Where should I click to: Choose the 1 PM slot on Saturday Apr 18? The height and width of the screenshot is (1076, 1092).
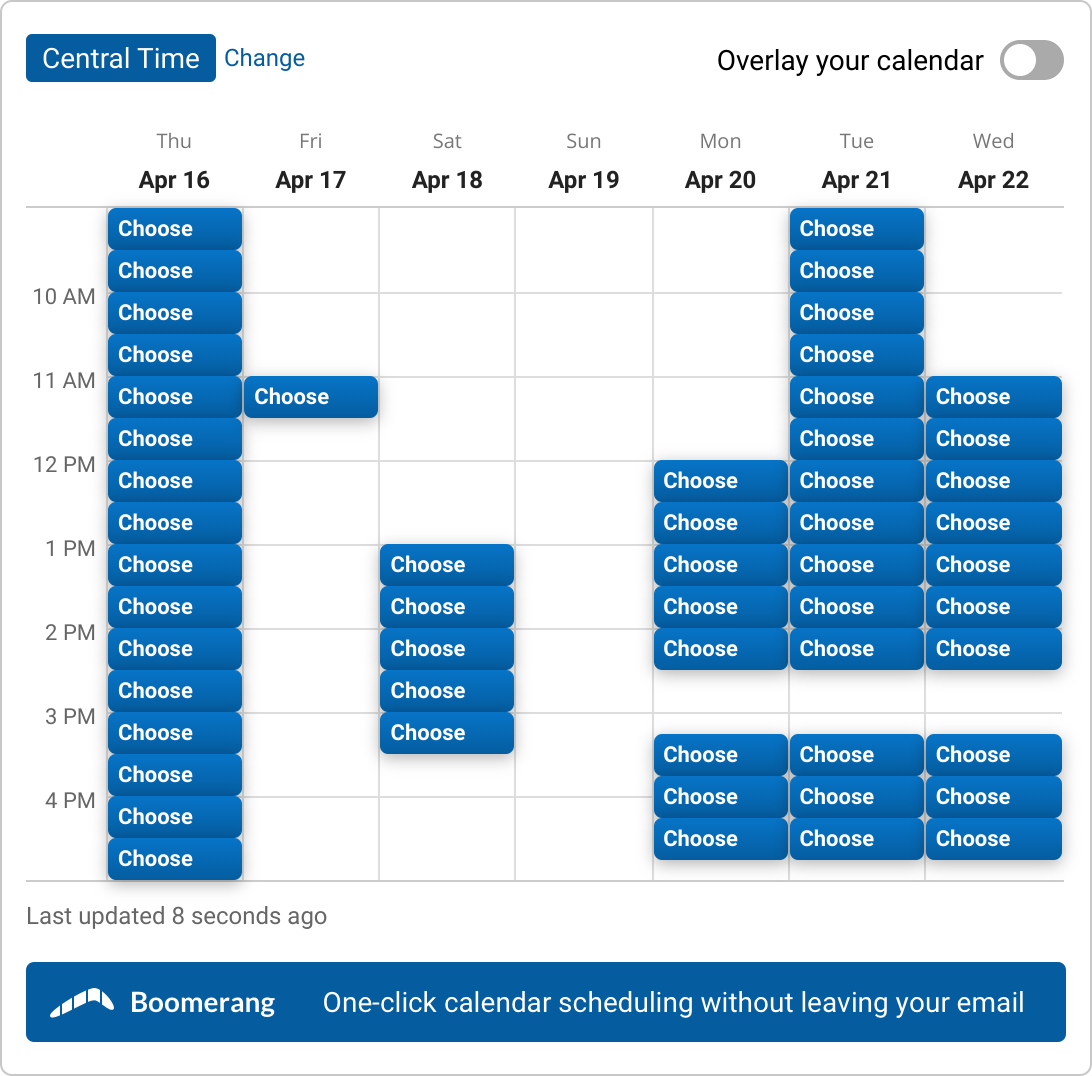tap(446, 565)
